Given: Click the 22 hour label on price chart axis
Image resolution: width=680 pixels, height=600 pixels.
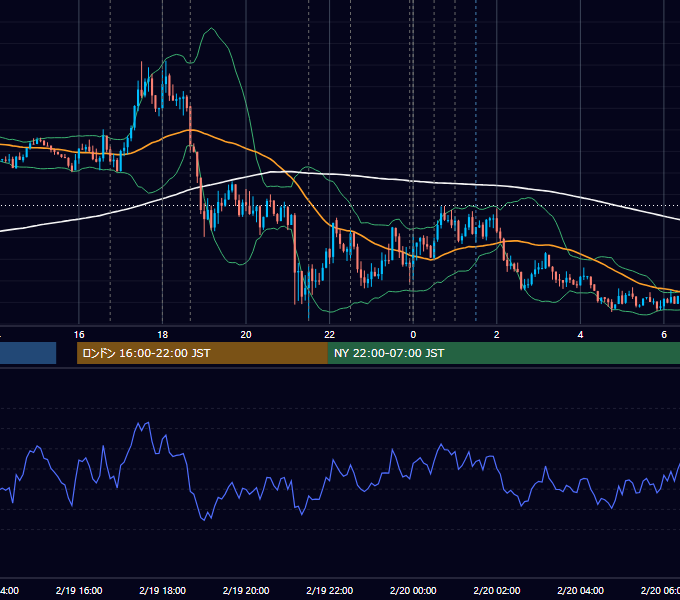Looking at the screenshot, I should tap(330, 335).
